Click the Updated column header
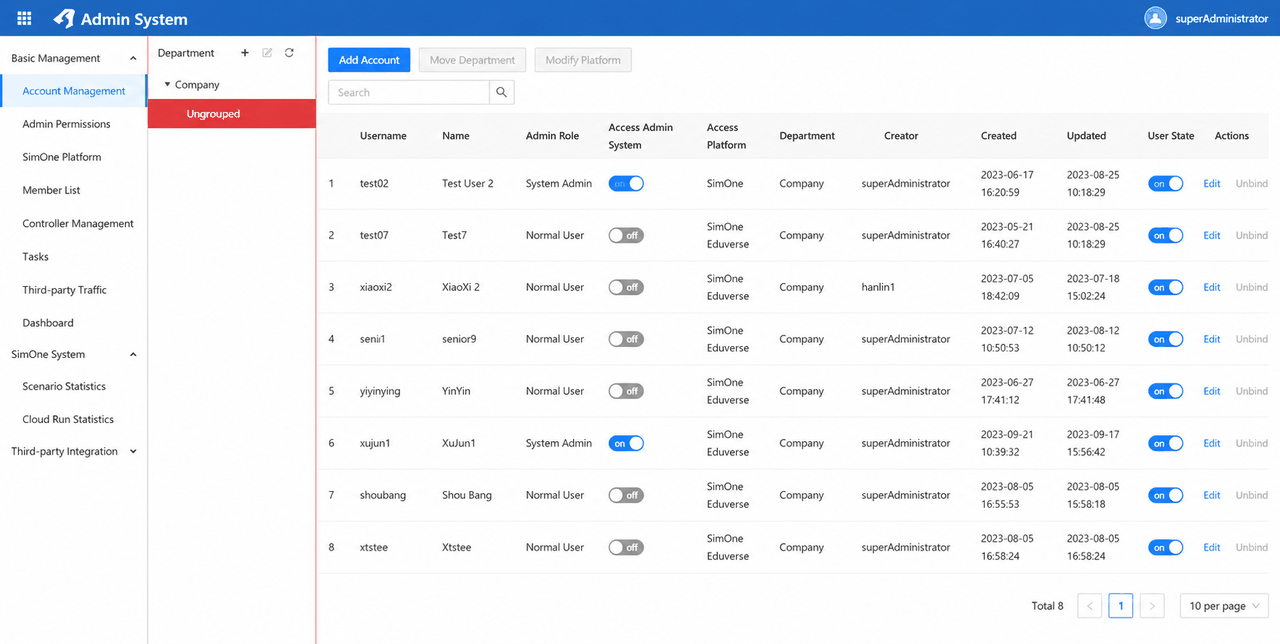1280x644 pixels. click(x=1086, y=136)
